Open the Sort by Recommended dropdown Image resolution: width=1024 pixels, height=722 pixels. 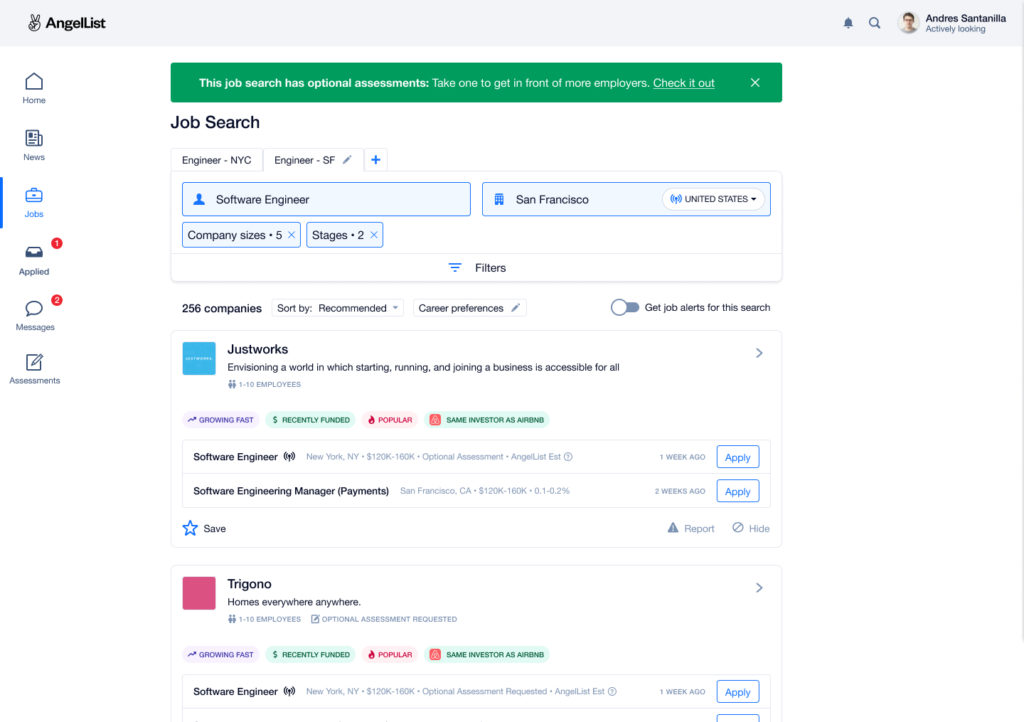[x=338, y=308]
